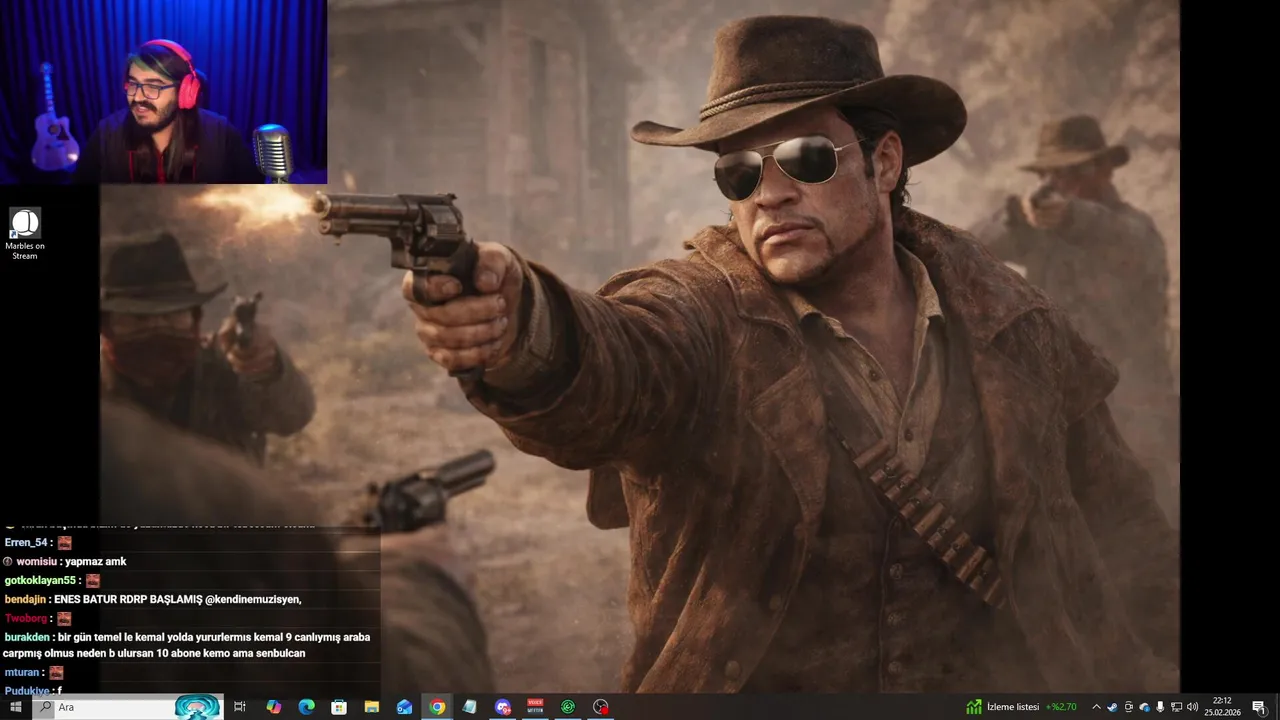Open Microsoft Store from the taskbar

[339, 707]
